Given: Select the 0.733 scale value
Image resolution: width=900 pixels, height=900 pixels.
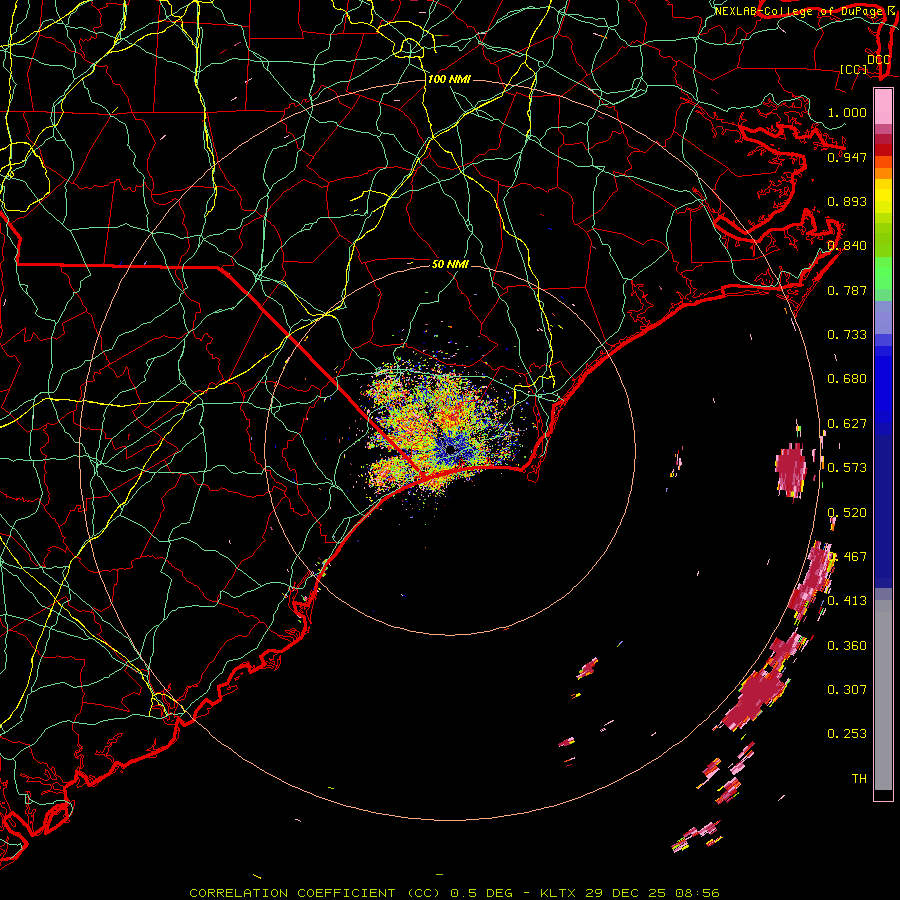Looking at the screenshot, I should [x=847, y=334].
